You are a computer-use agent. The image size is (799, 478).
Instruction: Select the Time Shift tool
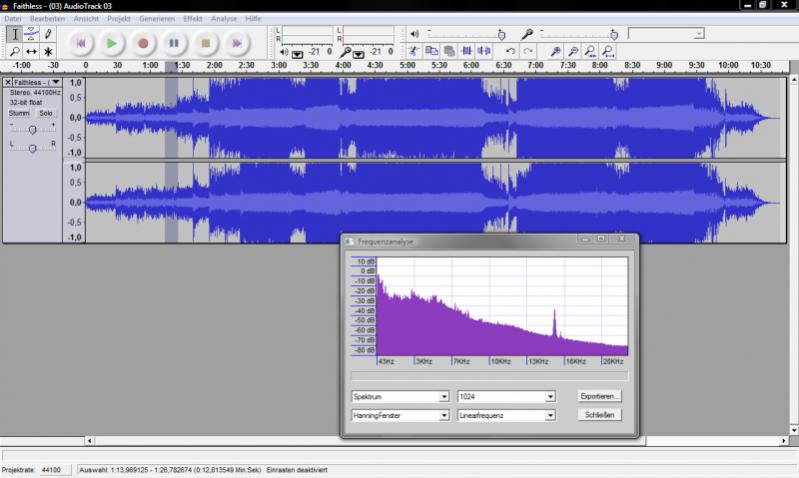[x=31, y=51]
